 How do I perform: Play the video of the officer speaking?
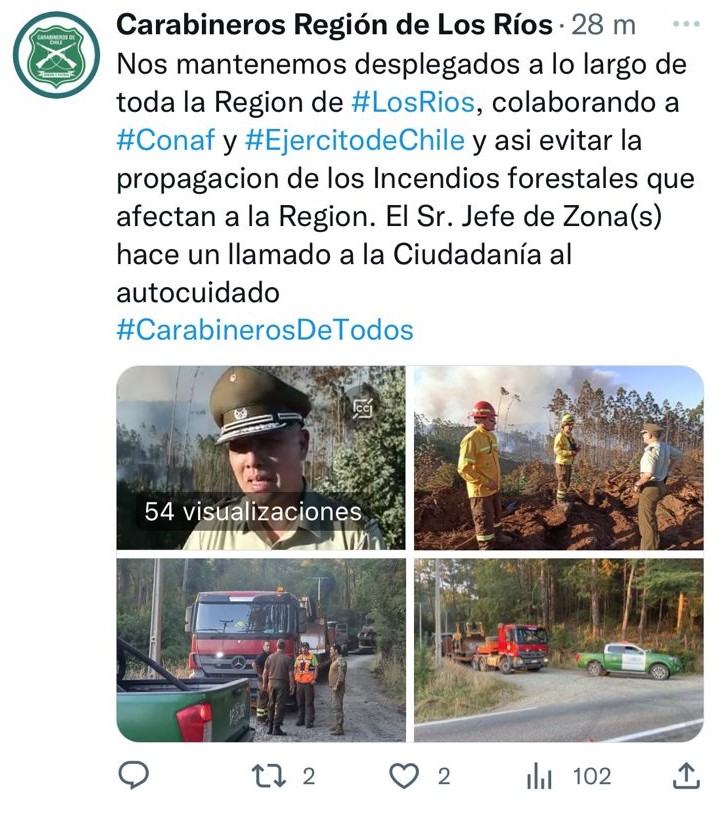261,457
